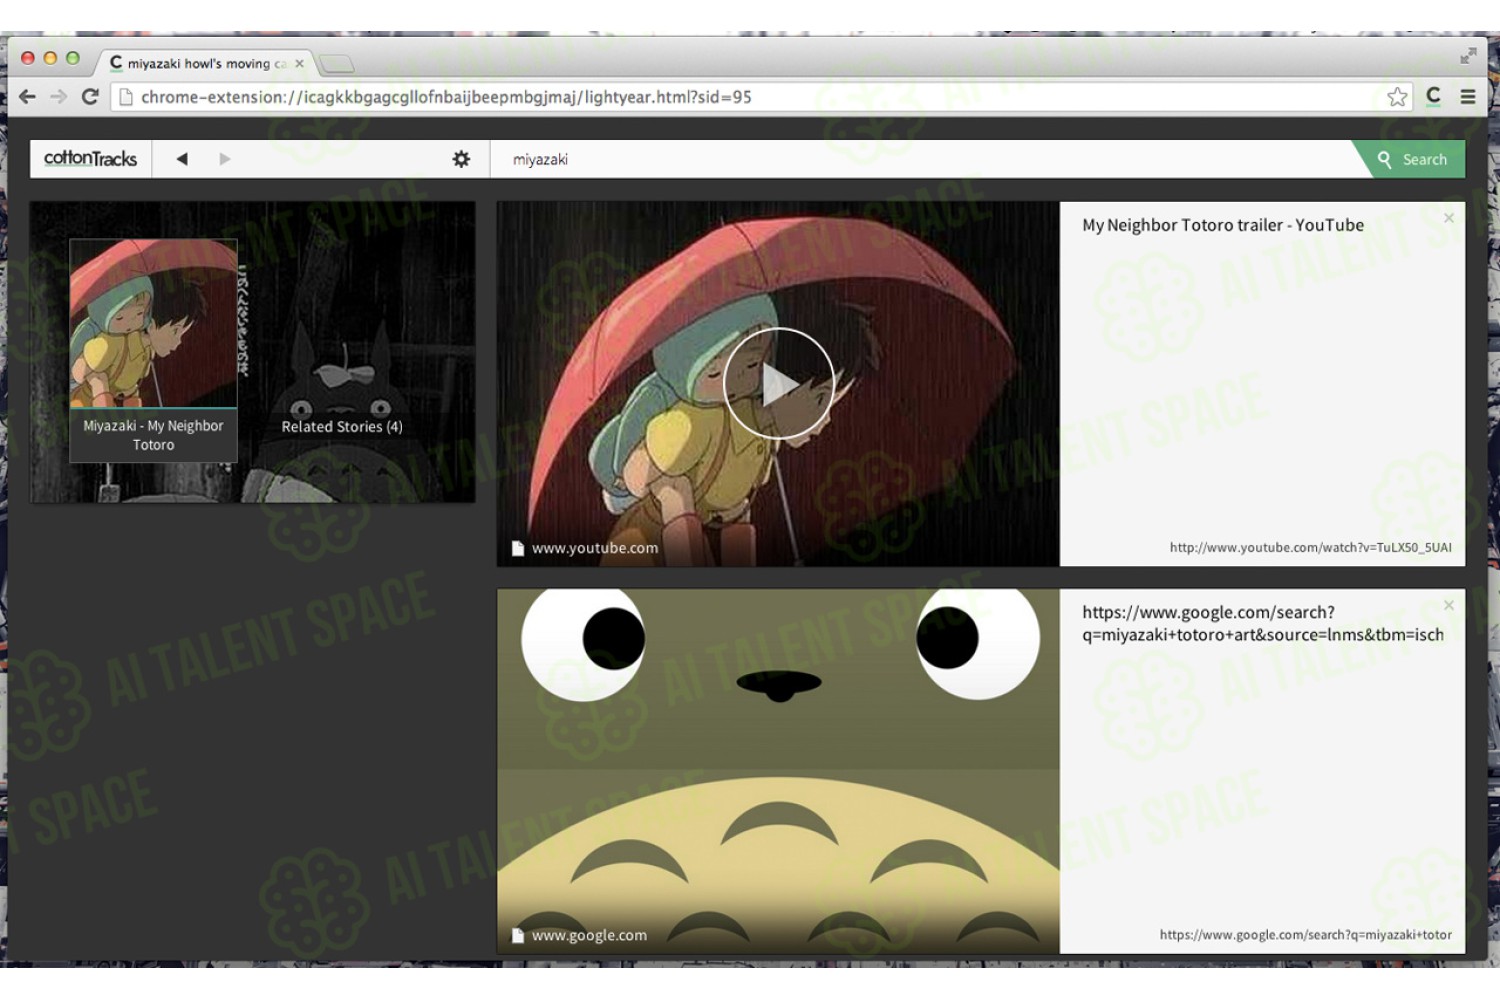Select the Miyazaki - My Neighbor Totoro story

(153, 350)
